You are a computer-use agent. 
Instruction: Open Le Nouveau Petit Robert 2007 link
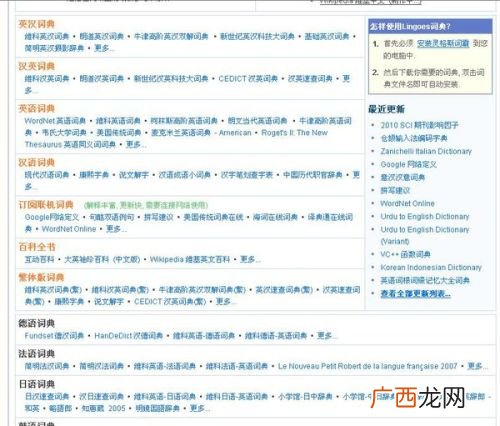pos(368,366)
